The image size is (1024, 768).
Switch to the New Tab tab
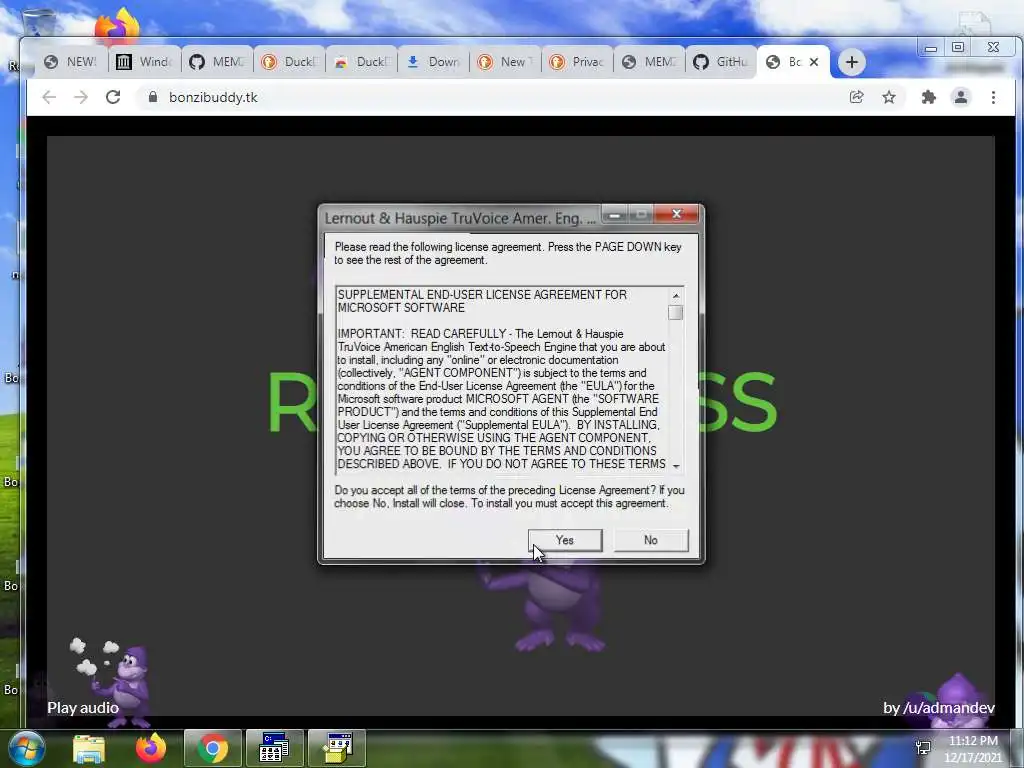(504, 62)
